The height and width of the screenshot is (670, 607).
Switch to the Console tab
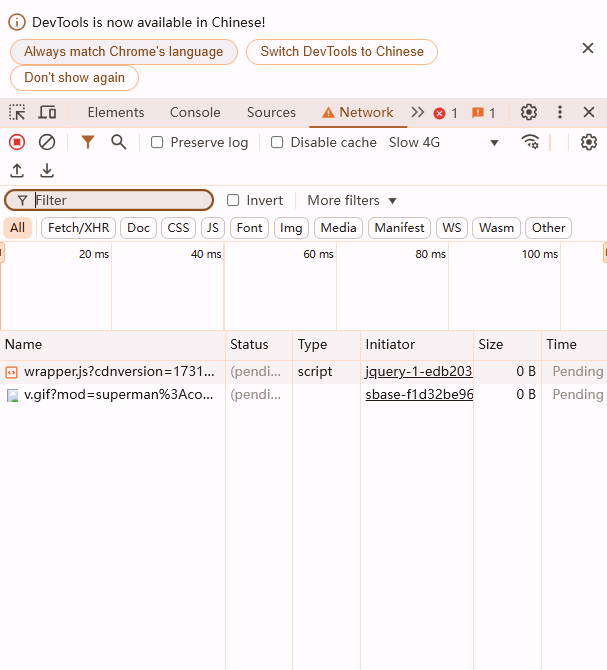coord(195,112)
